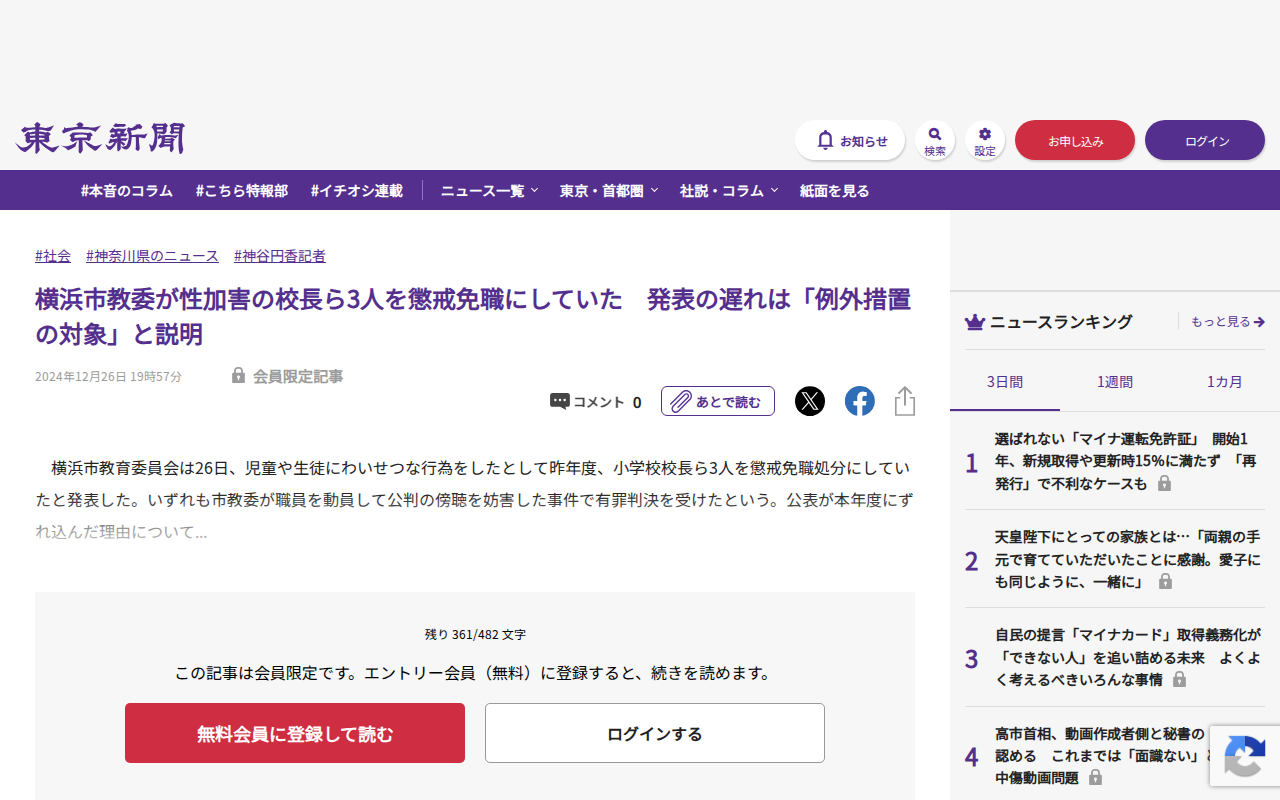Open the #神奈川県のニュース tag link
The height and width of the screenshot is (800, 1280).
[152, 256]
